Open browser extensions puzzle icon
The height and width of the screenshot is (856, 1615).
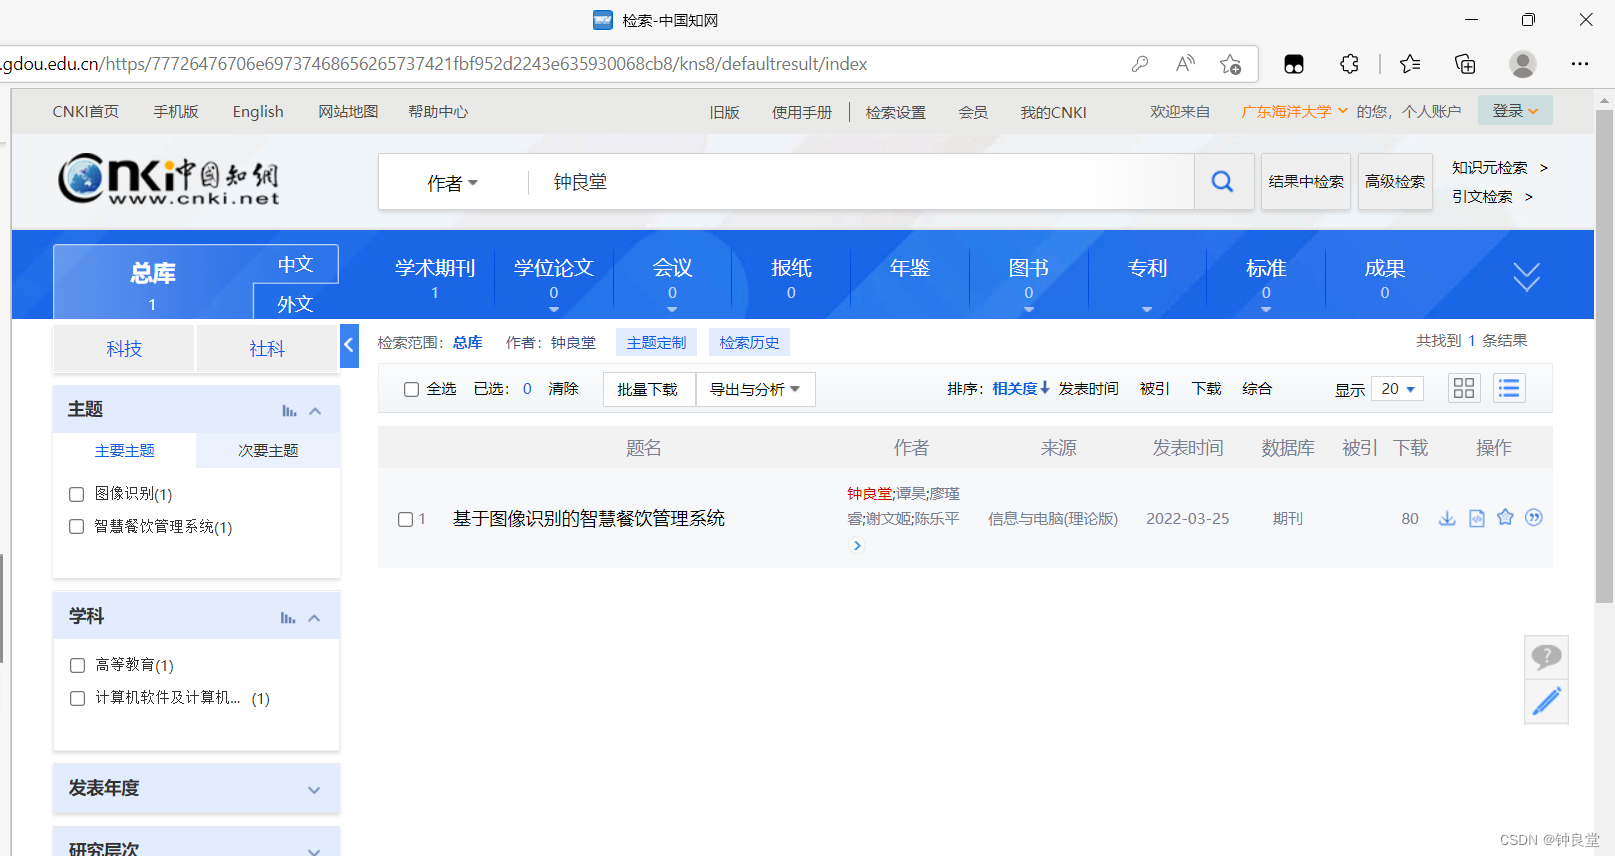[x=1350, y=64]
